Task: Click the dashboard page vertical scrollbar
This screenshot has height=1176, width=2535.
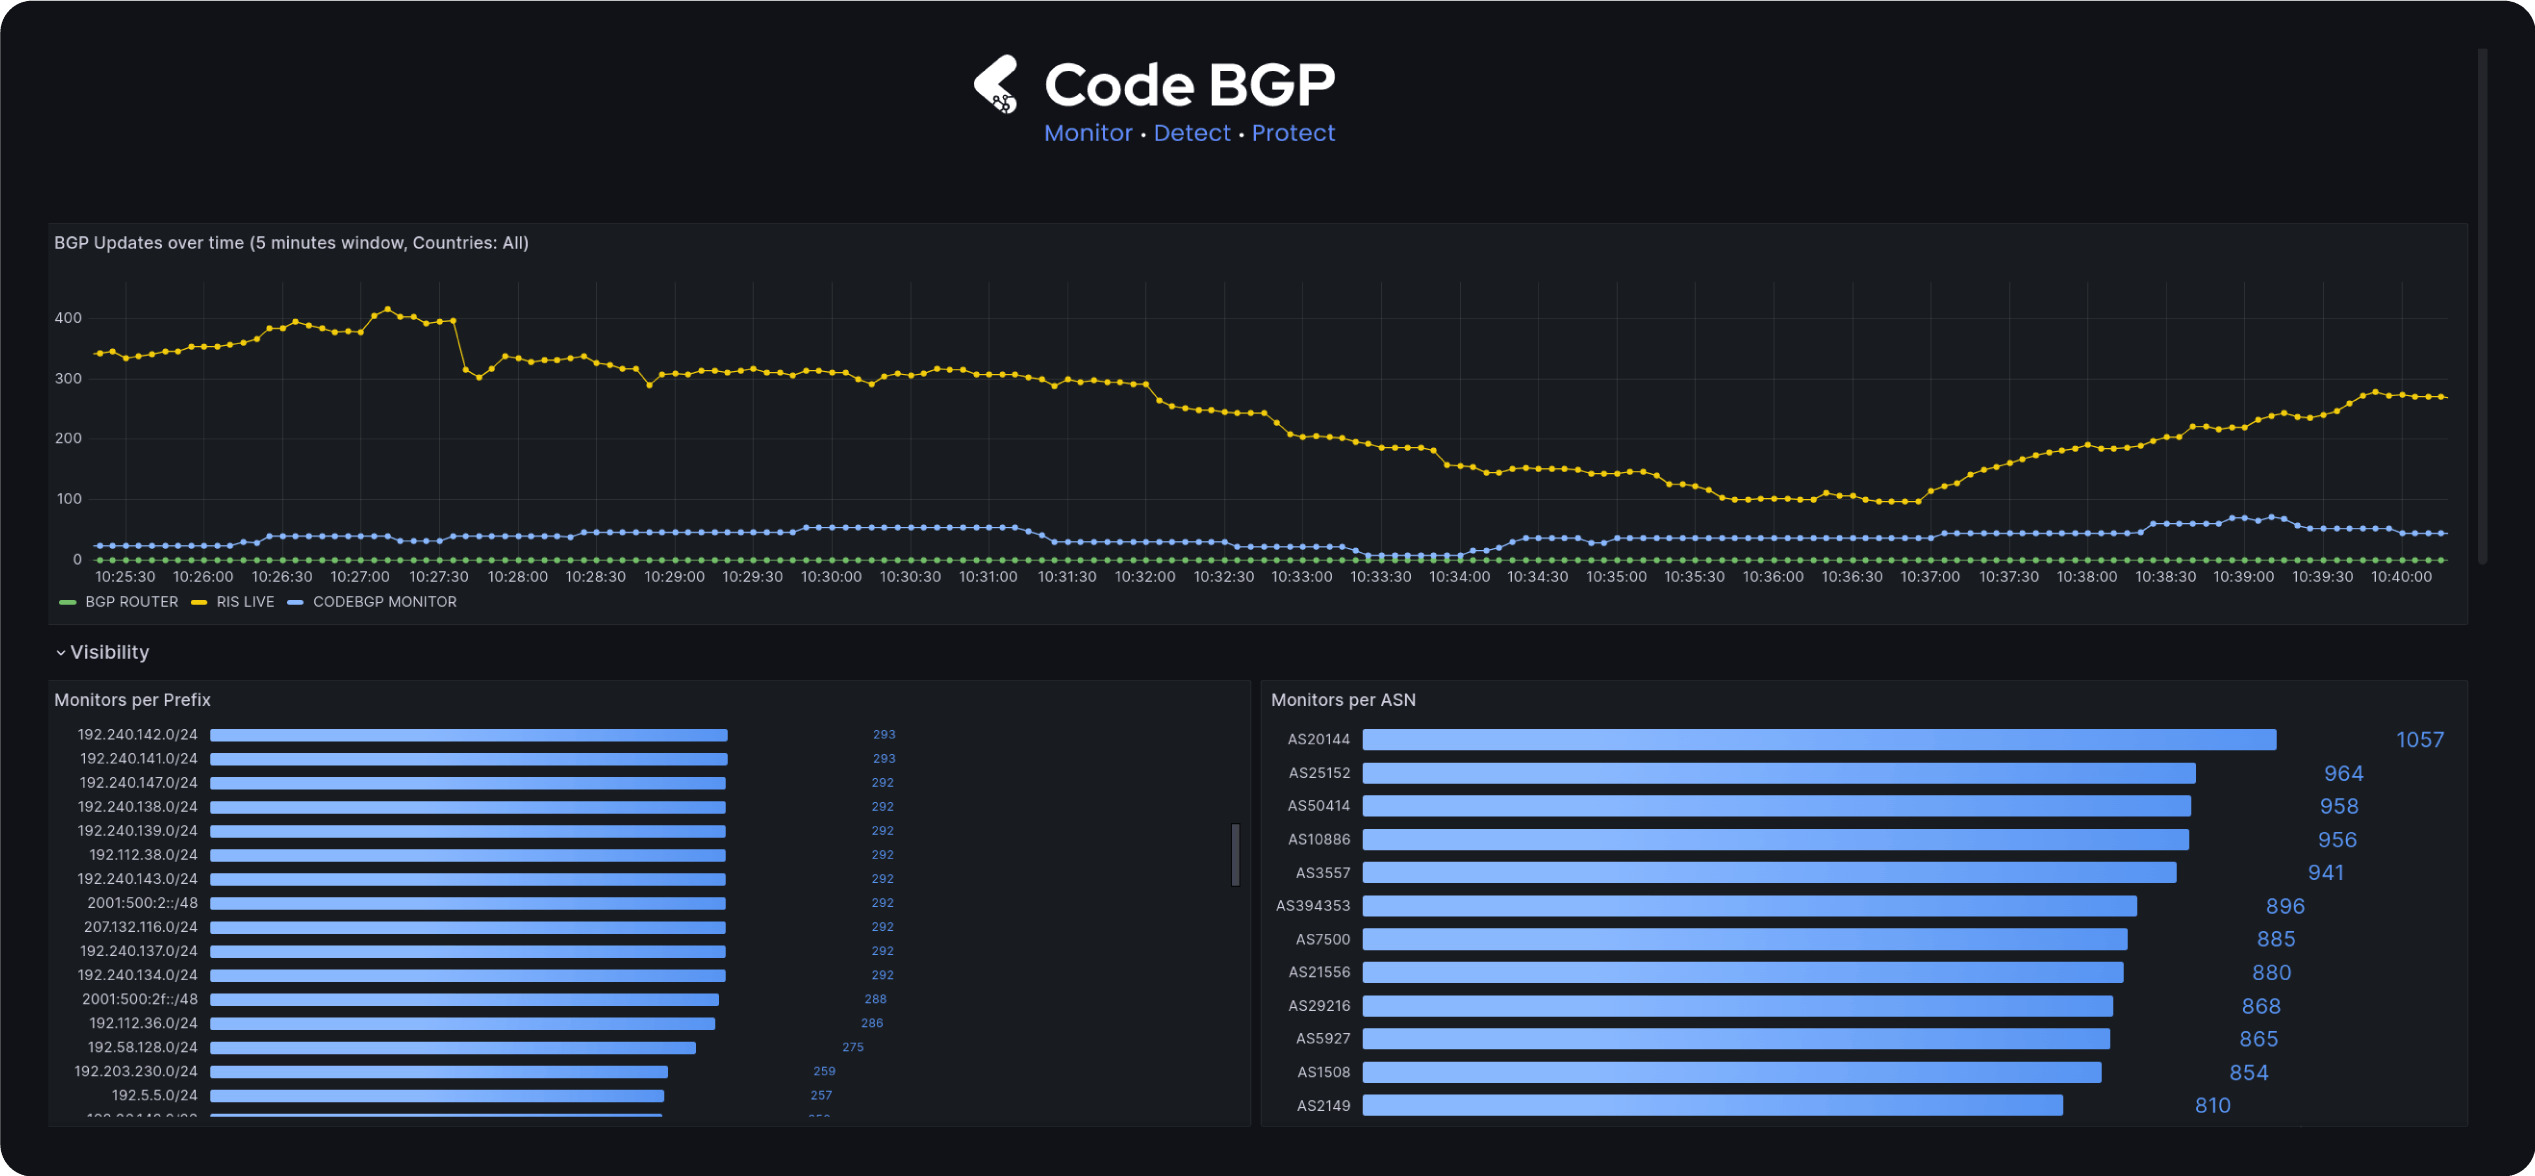Action: point(2482,305)
